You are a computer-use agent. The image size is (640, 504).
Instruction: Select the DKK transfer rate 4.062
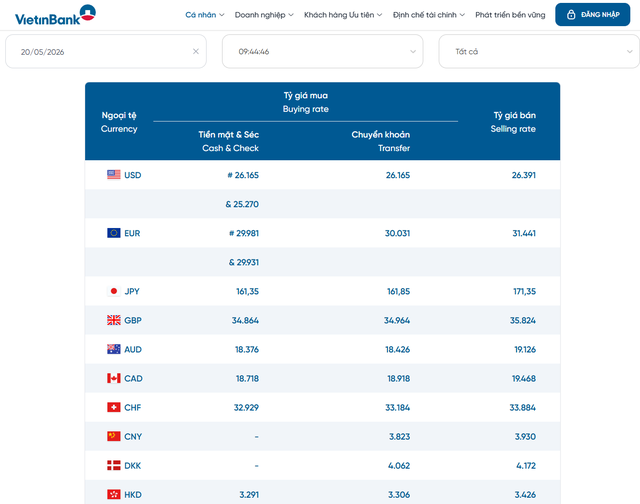point(399,466)
